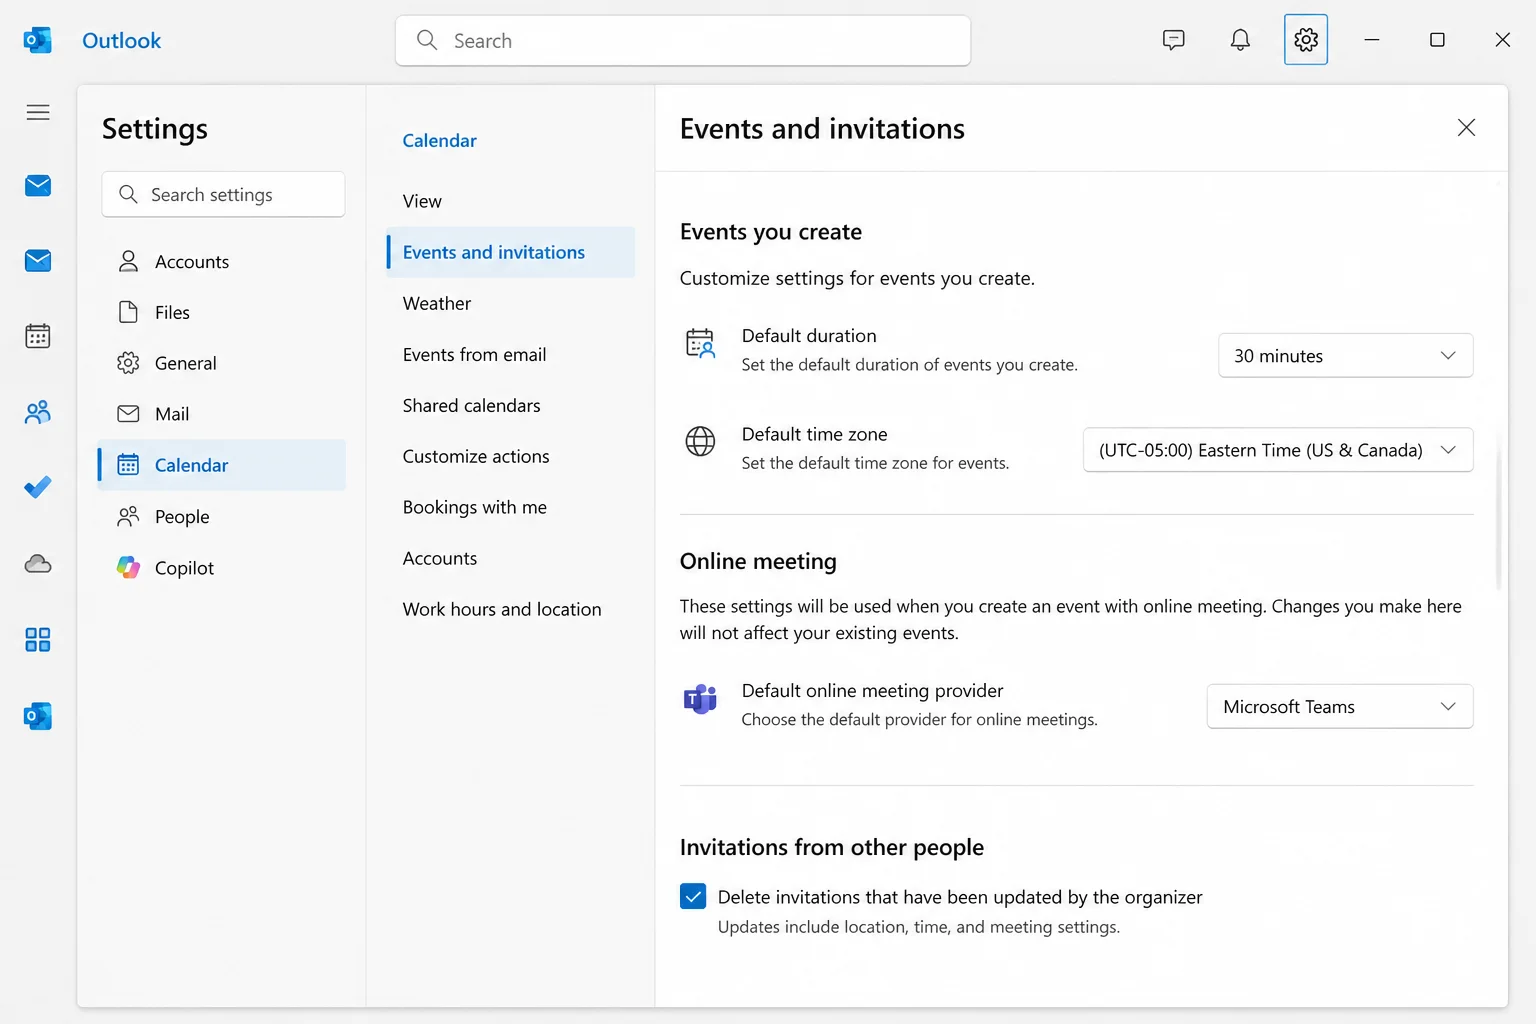Open the People icon in left rail
The image size is (1536, 1024).
click(38, 412)
